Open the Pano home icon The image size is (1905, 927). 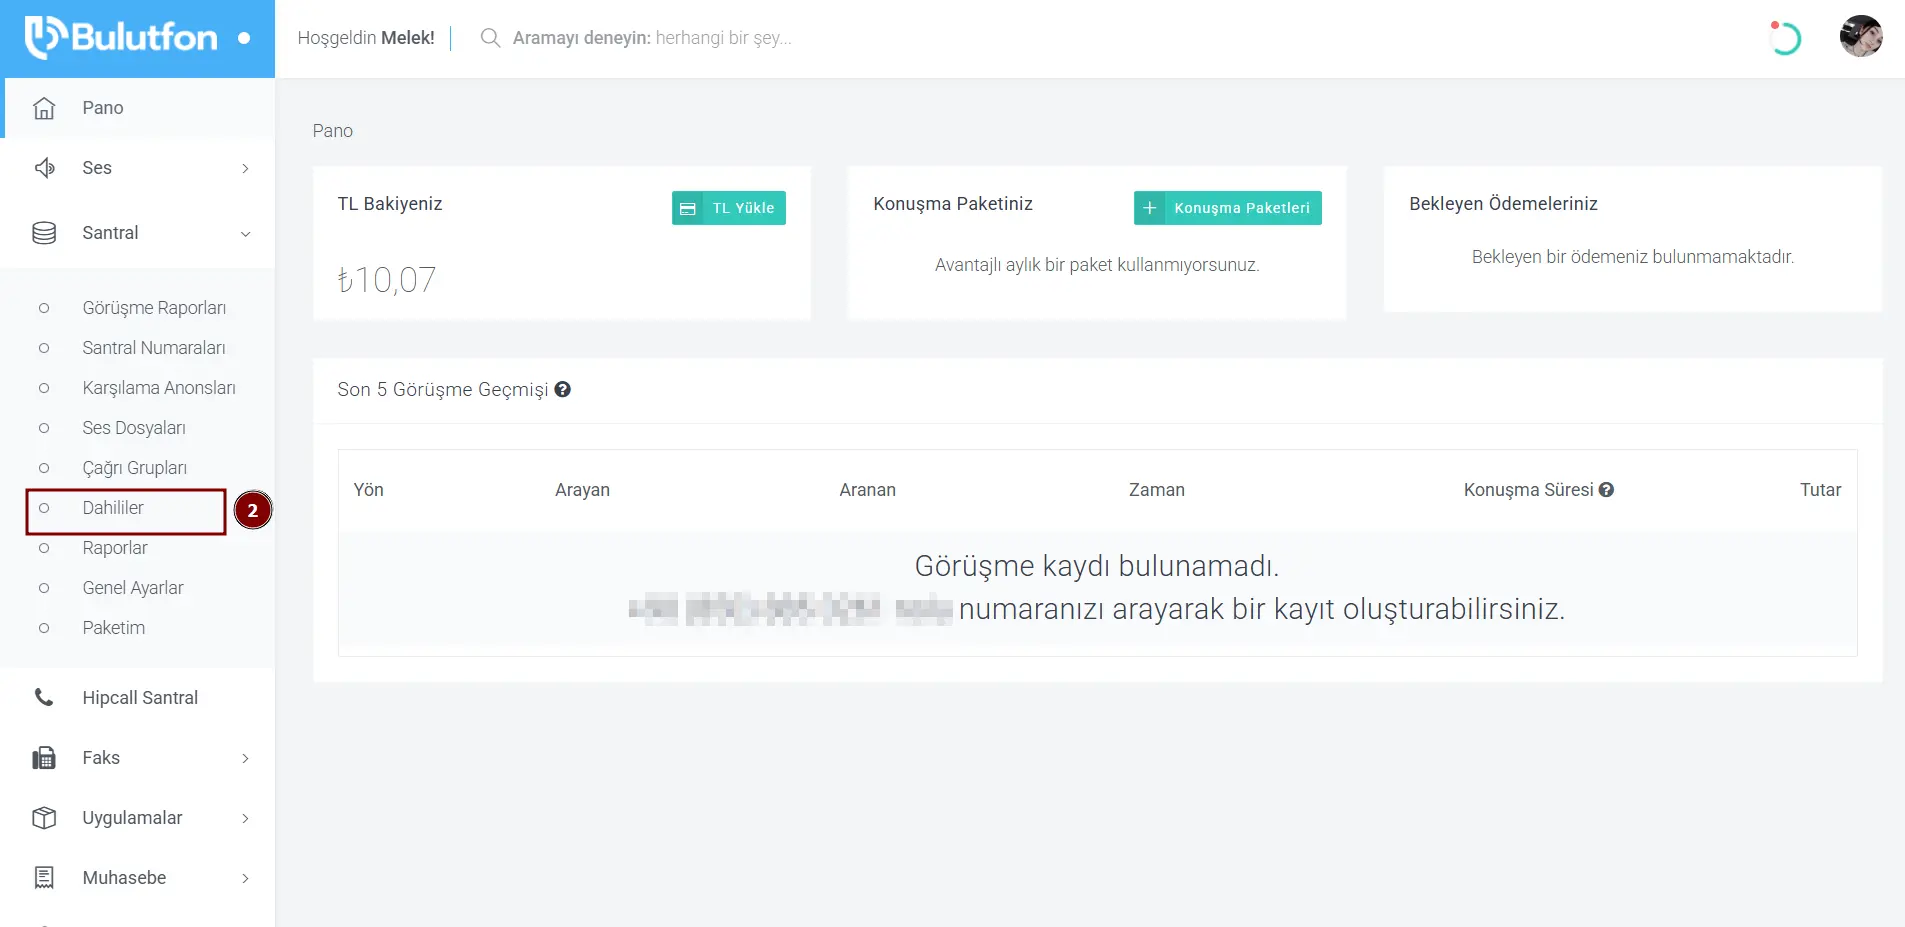(44, 108)
